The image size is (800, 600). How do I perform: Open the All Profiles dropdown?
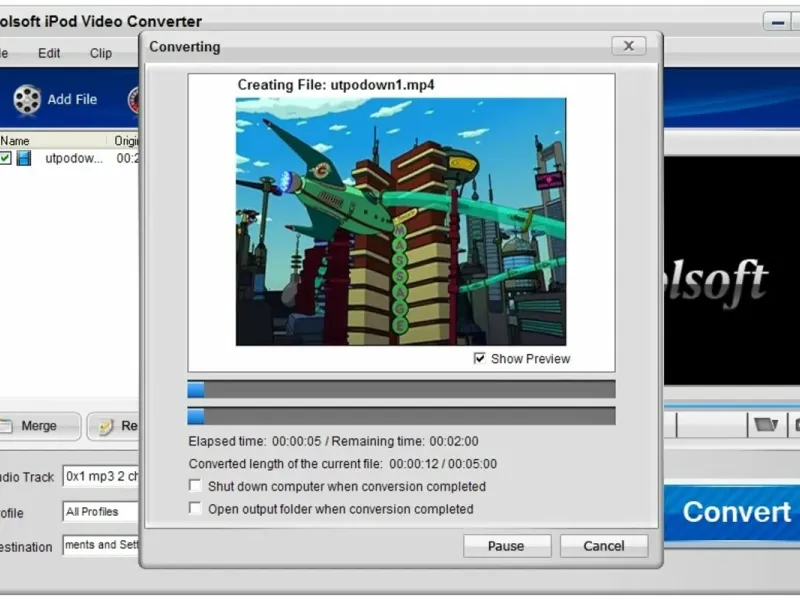[x=101, y=511]
